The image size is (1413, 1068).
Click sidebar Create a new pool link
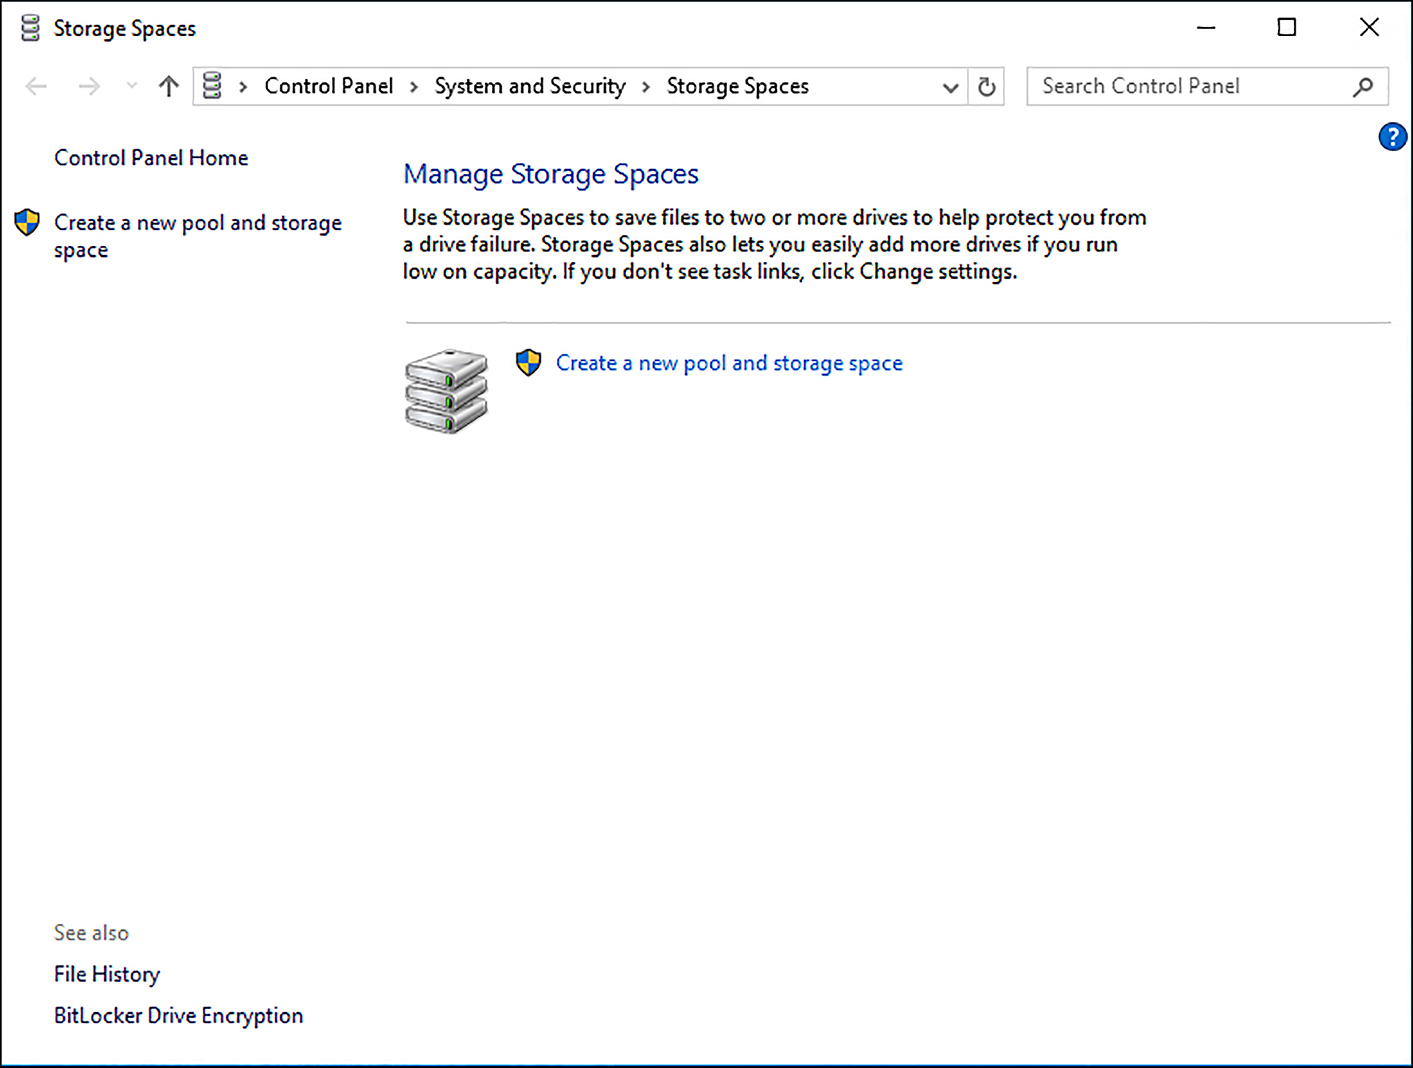(x=198, y=236)
